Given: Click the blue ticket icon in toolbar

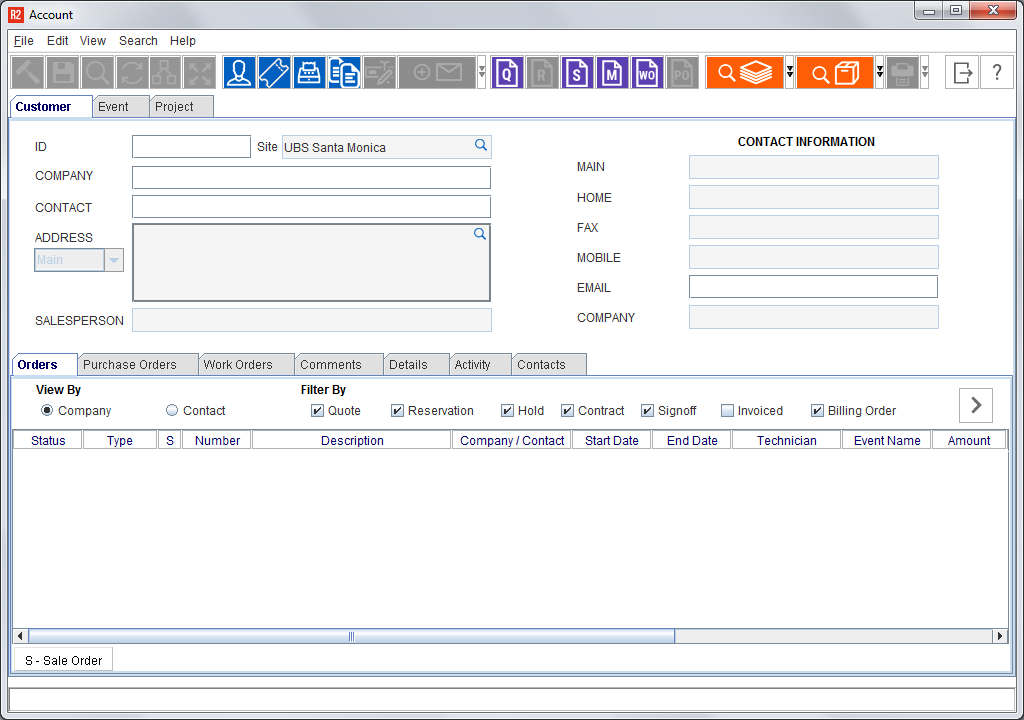Looking at the screenshot, I should [x=274, y=73].
